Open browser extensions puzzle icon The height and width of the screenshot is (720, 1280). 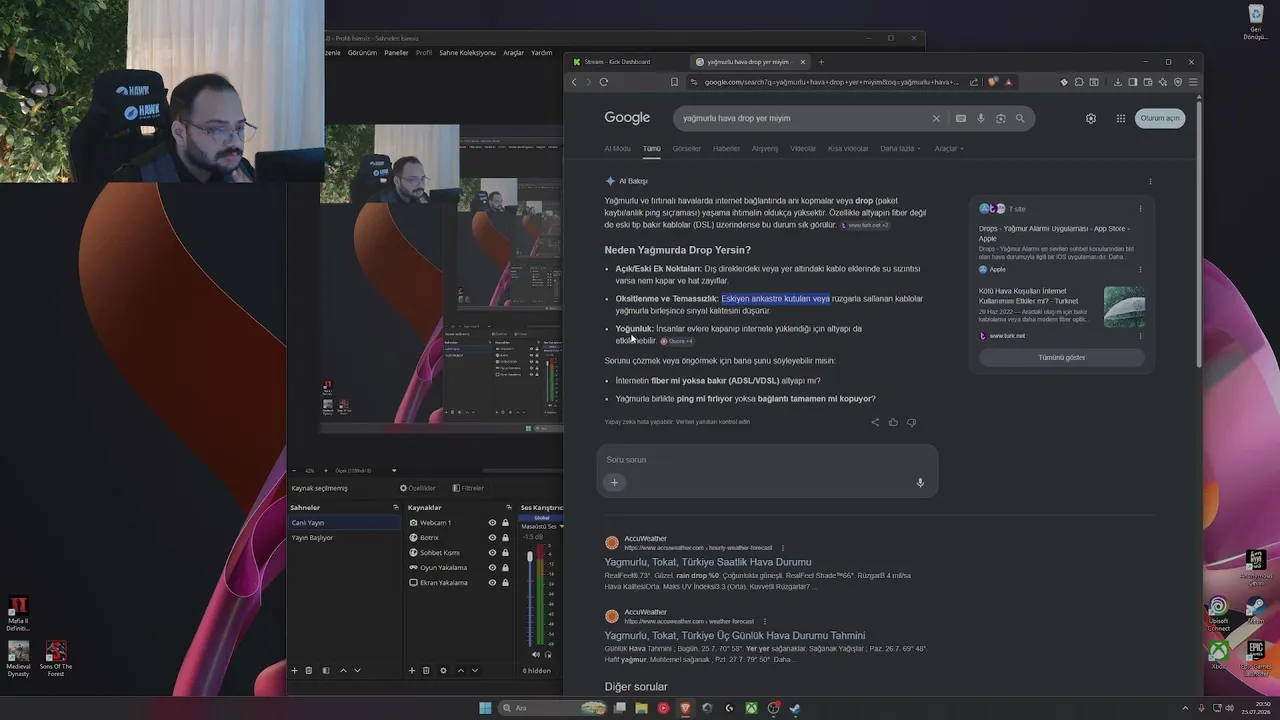1079,82
